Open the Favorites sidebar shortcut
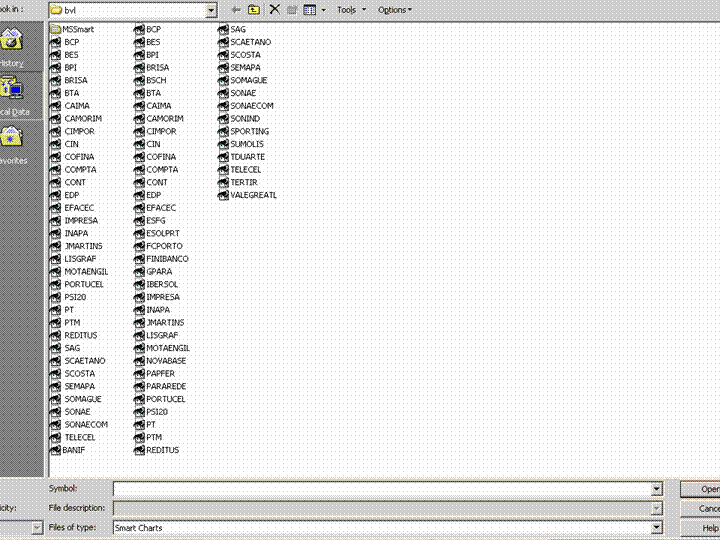720x540 pixels. [x=13, y=145]
